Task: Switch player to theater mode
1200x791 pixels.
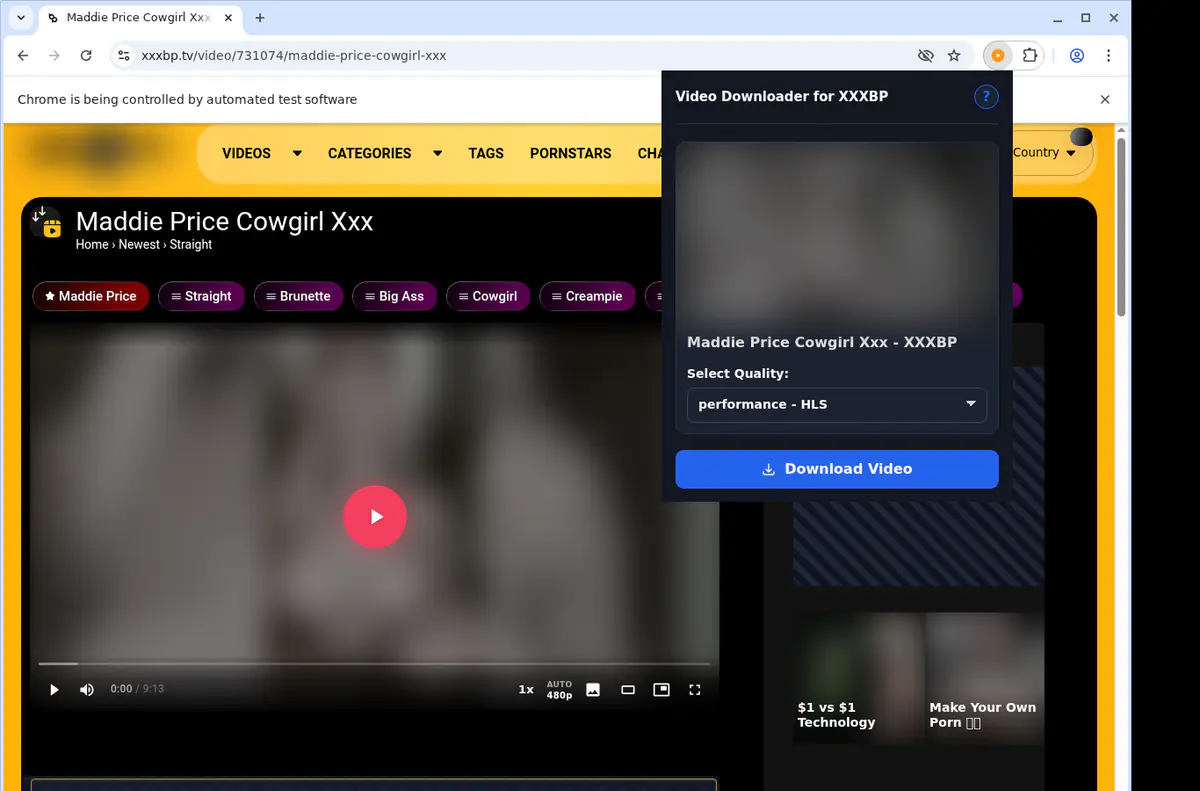Action: tap(628, 690)
